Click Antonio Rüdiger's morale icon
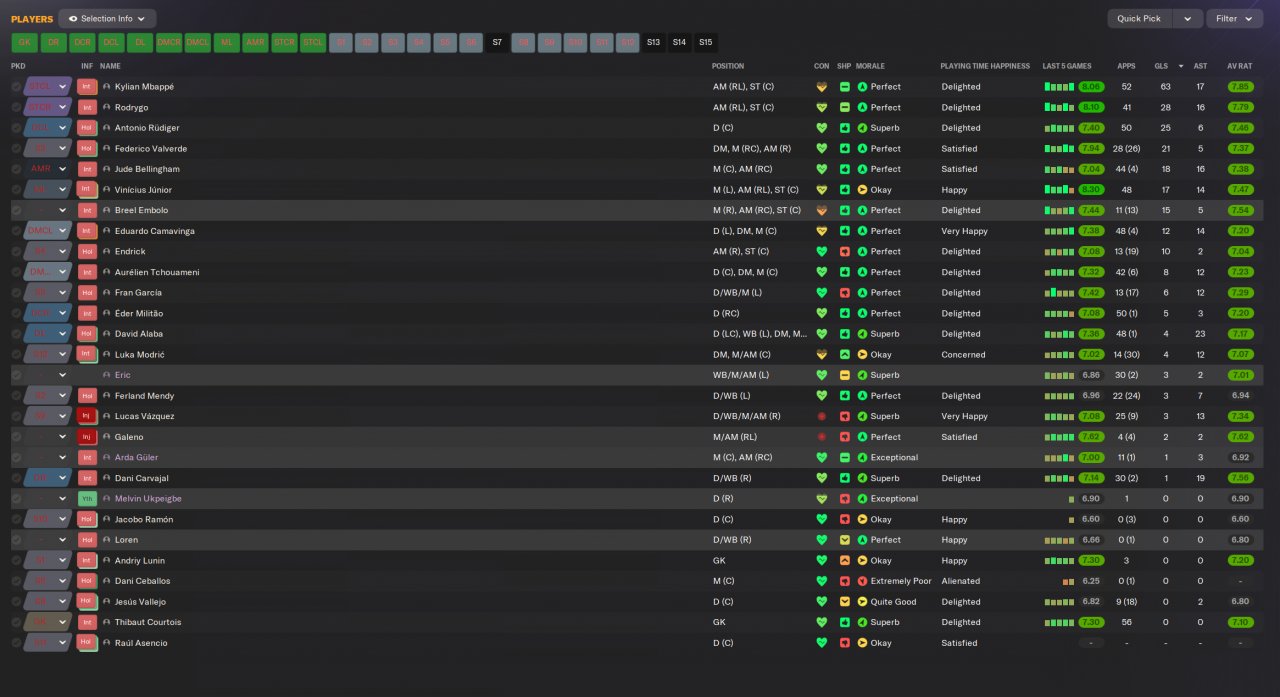This screenshot has width=1280, height=697. click(x=862, y=128)
